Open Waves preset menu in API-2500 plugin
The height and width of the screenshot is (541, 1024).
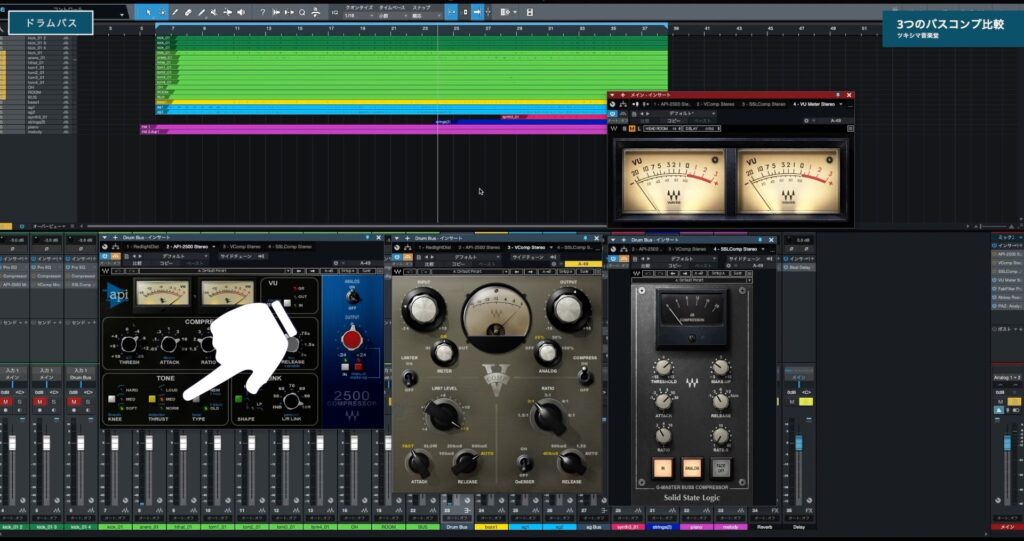pyautogui.click(x=216, y=270)
